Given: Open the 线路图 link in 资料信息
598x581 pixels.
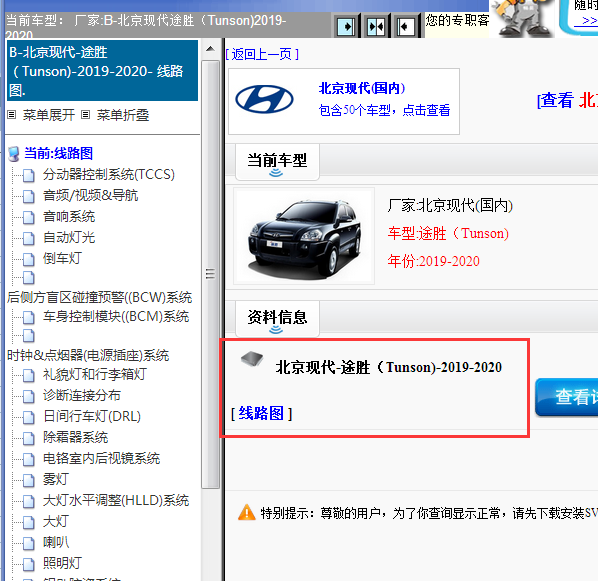Looking at the screenshot, I should coord(261,414).
